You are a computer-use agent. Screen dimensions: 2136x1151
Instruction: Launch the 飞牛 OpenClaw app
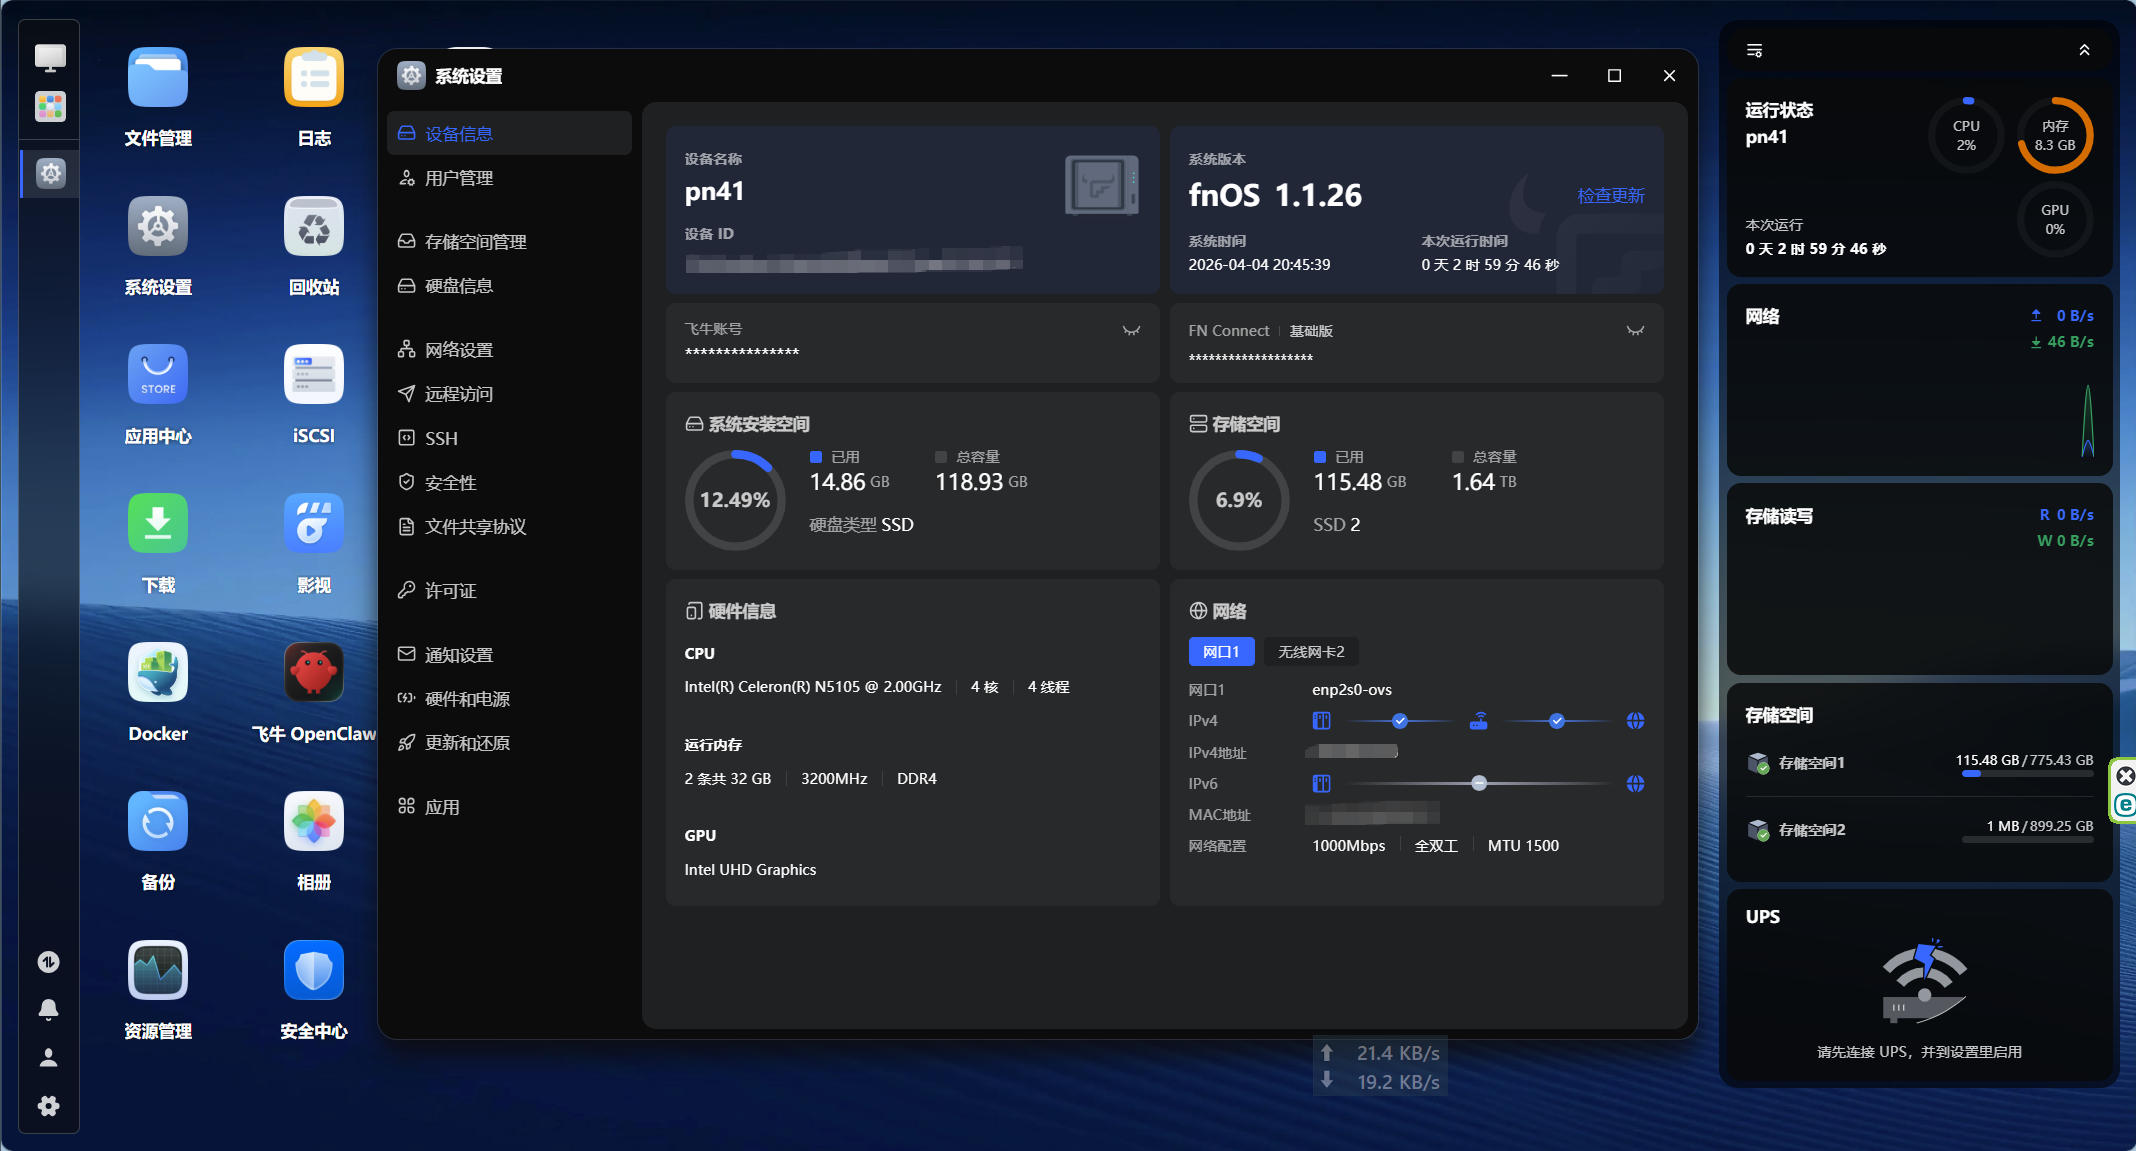pos(313,673)
